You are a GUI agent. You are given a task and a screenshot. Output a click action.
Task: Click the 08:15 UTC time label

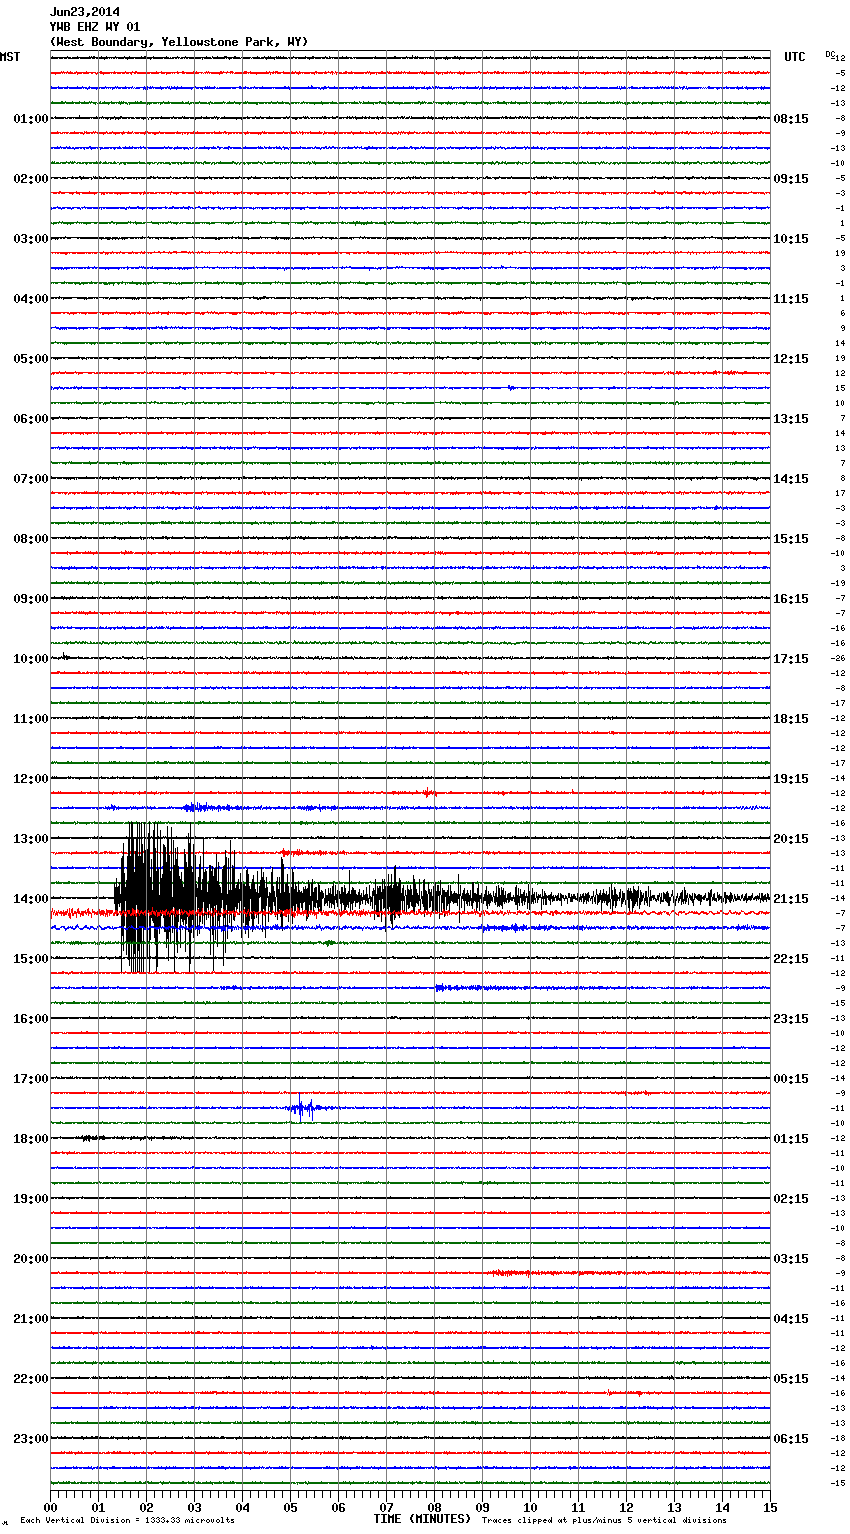791,119
